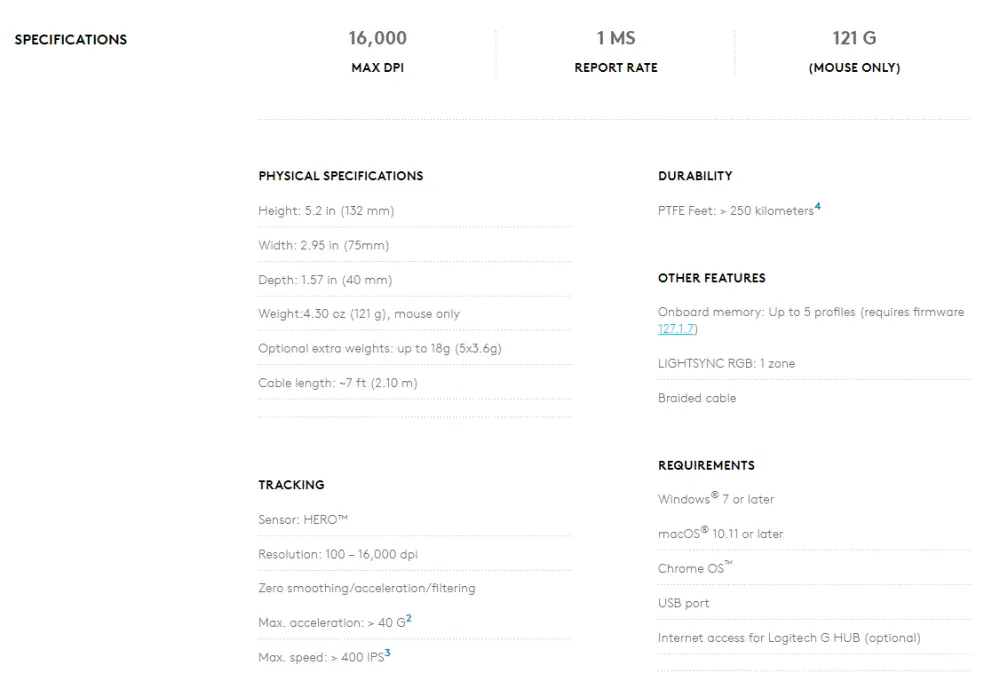Click the Chrome OS requirement row

(x=815, y=568)
